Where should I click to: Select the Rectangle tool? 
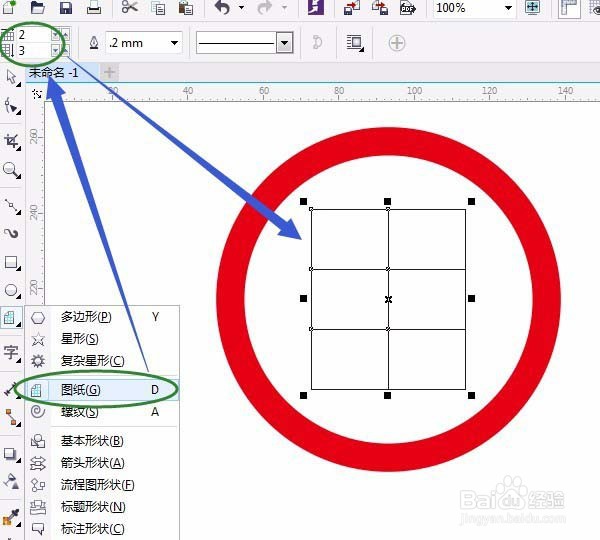[11, 263]
